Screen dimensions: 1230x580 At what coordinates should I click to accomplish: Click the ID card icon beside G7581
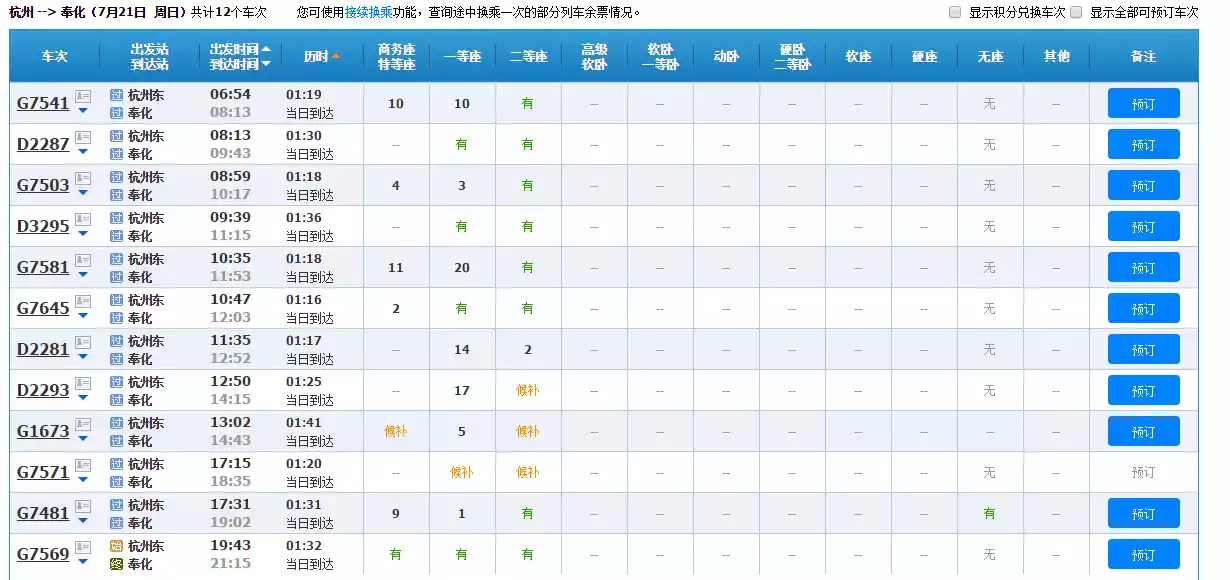point(83,260)
